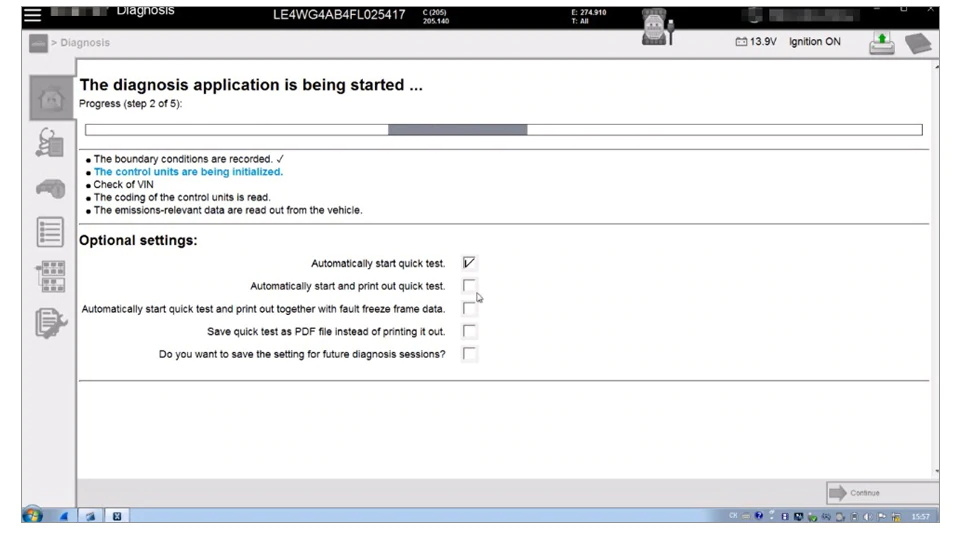Click the Diagnosis breadcrumb label
Image resolution: width=960 pixels, height=534 pixels.
85,43
